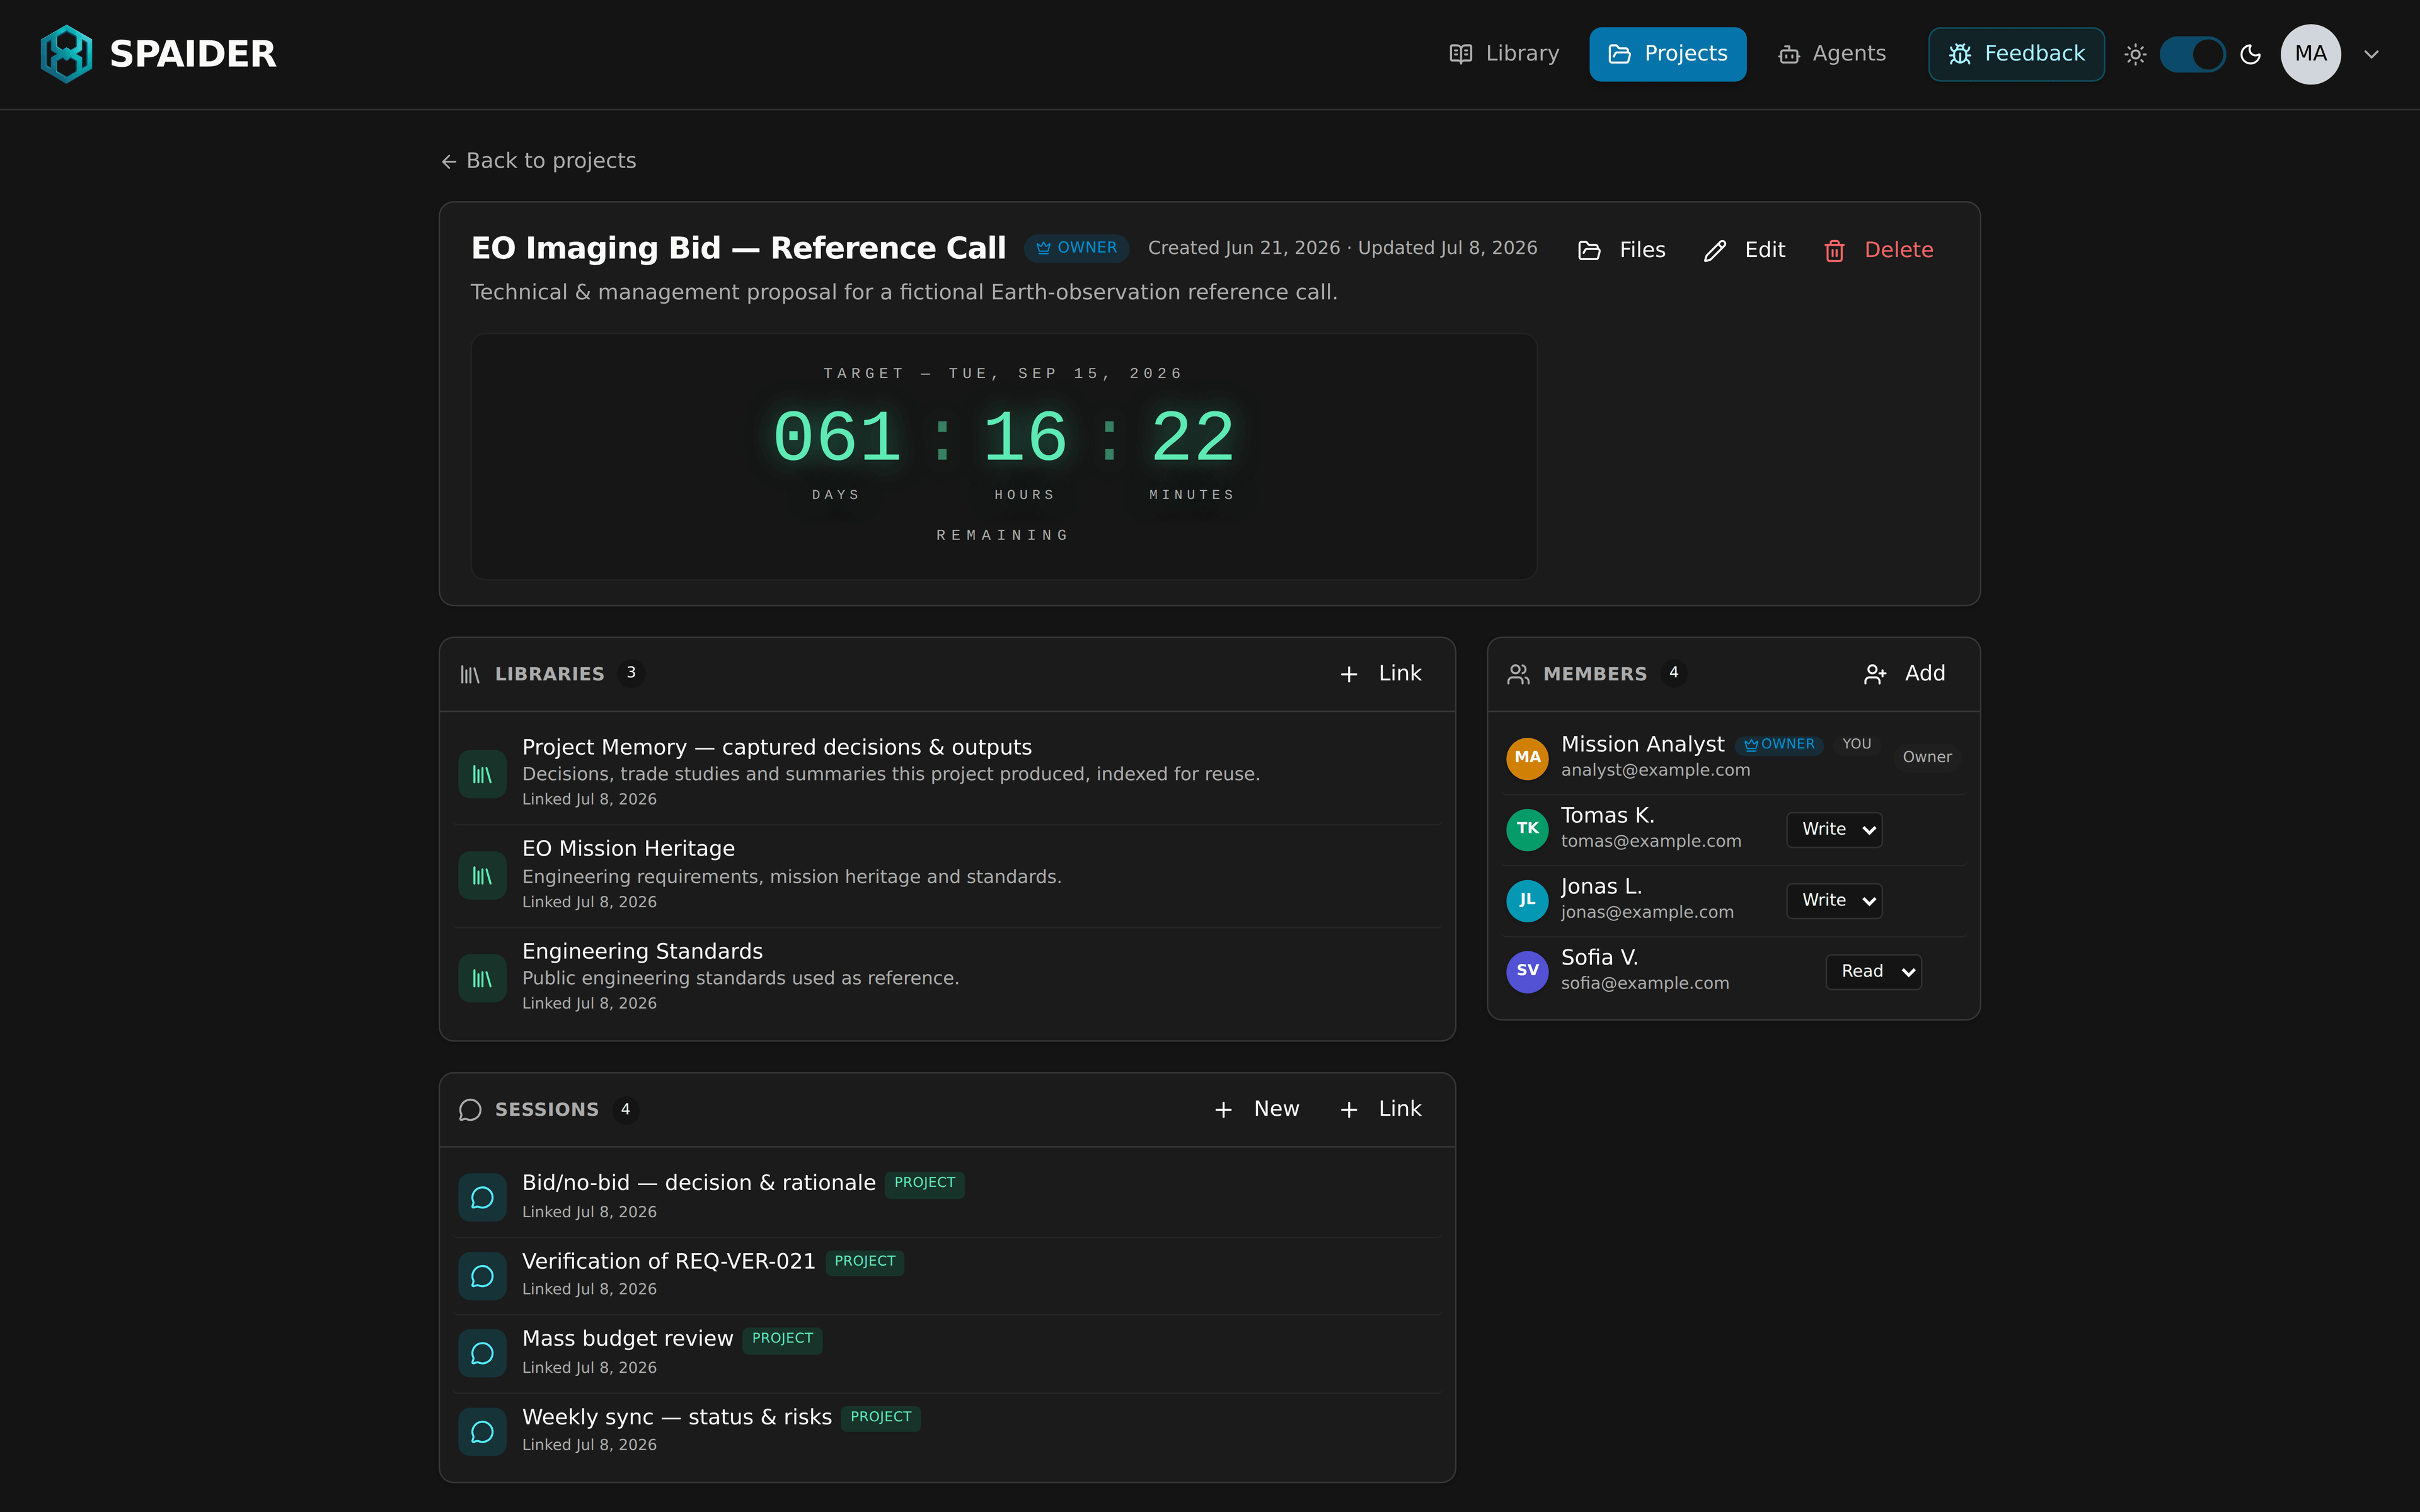The width and height of the screenshot is (2420, 1512).
Task: Create a New session
Action: [x=1256, y=1109]
